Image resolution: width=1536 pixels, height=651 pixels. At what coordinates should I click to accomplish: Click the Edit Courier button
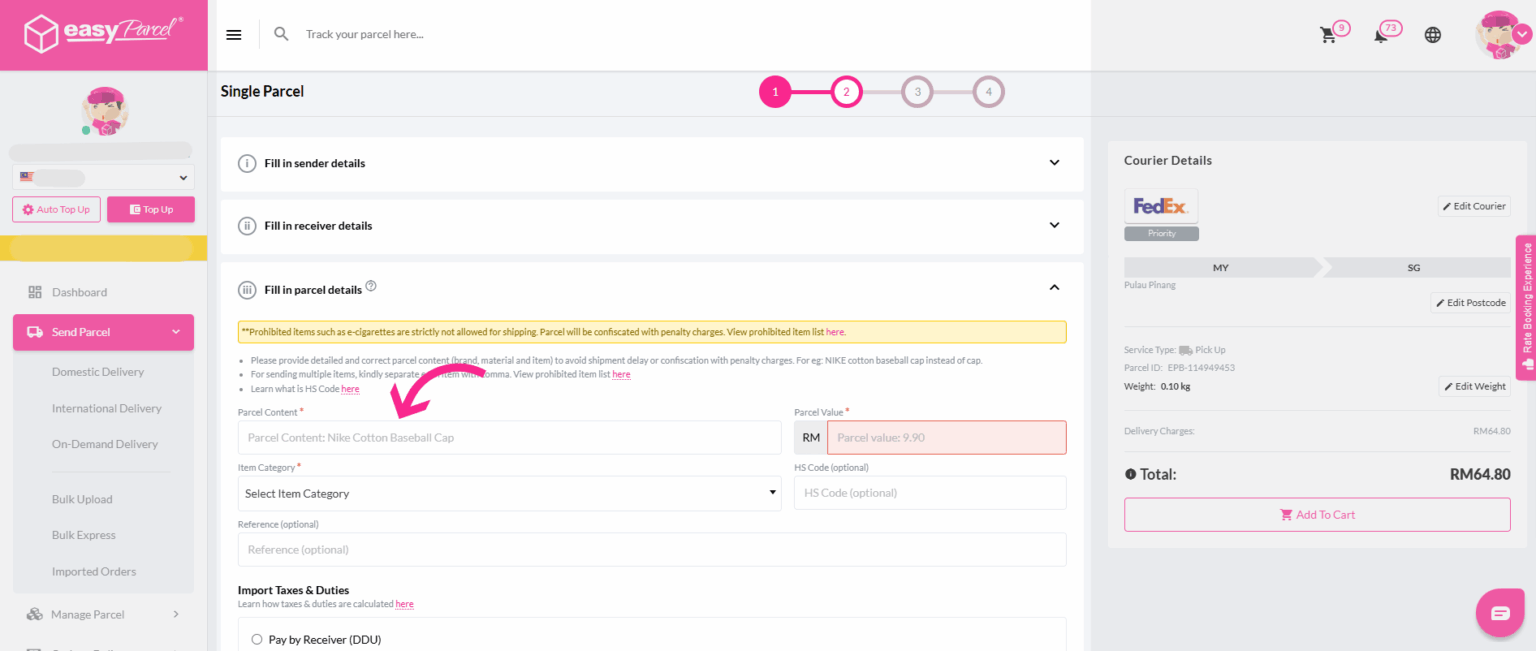click(1474, 206)
